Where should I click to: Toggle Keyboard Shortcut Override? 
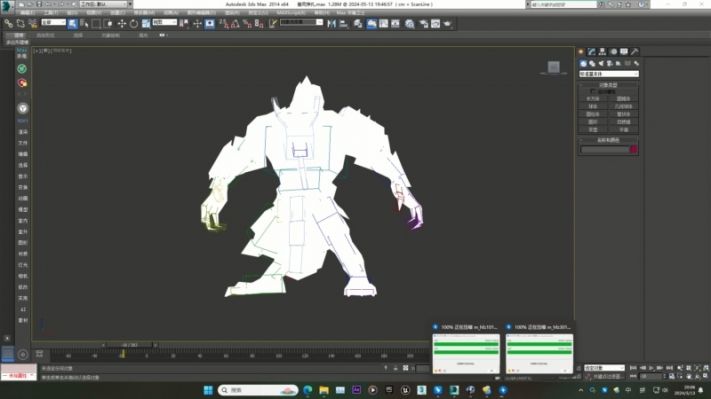(x=209, y=24)
